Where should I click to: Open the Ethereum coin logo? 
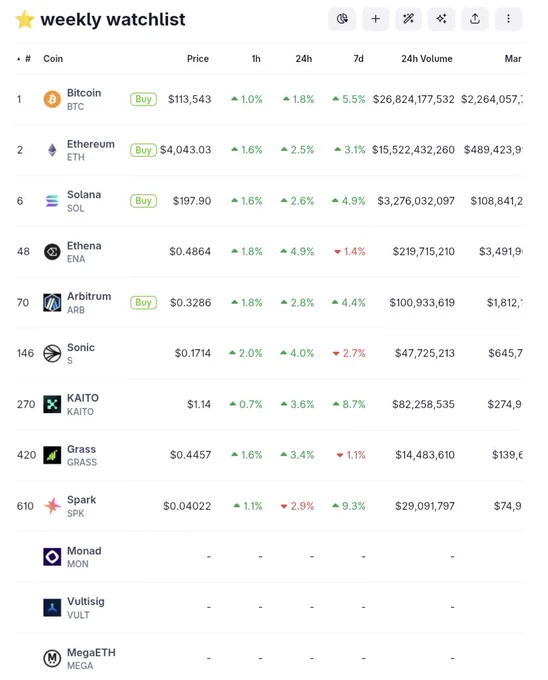pos(52,150)
